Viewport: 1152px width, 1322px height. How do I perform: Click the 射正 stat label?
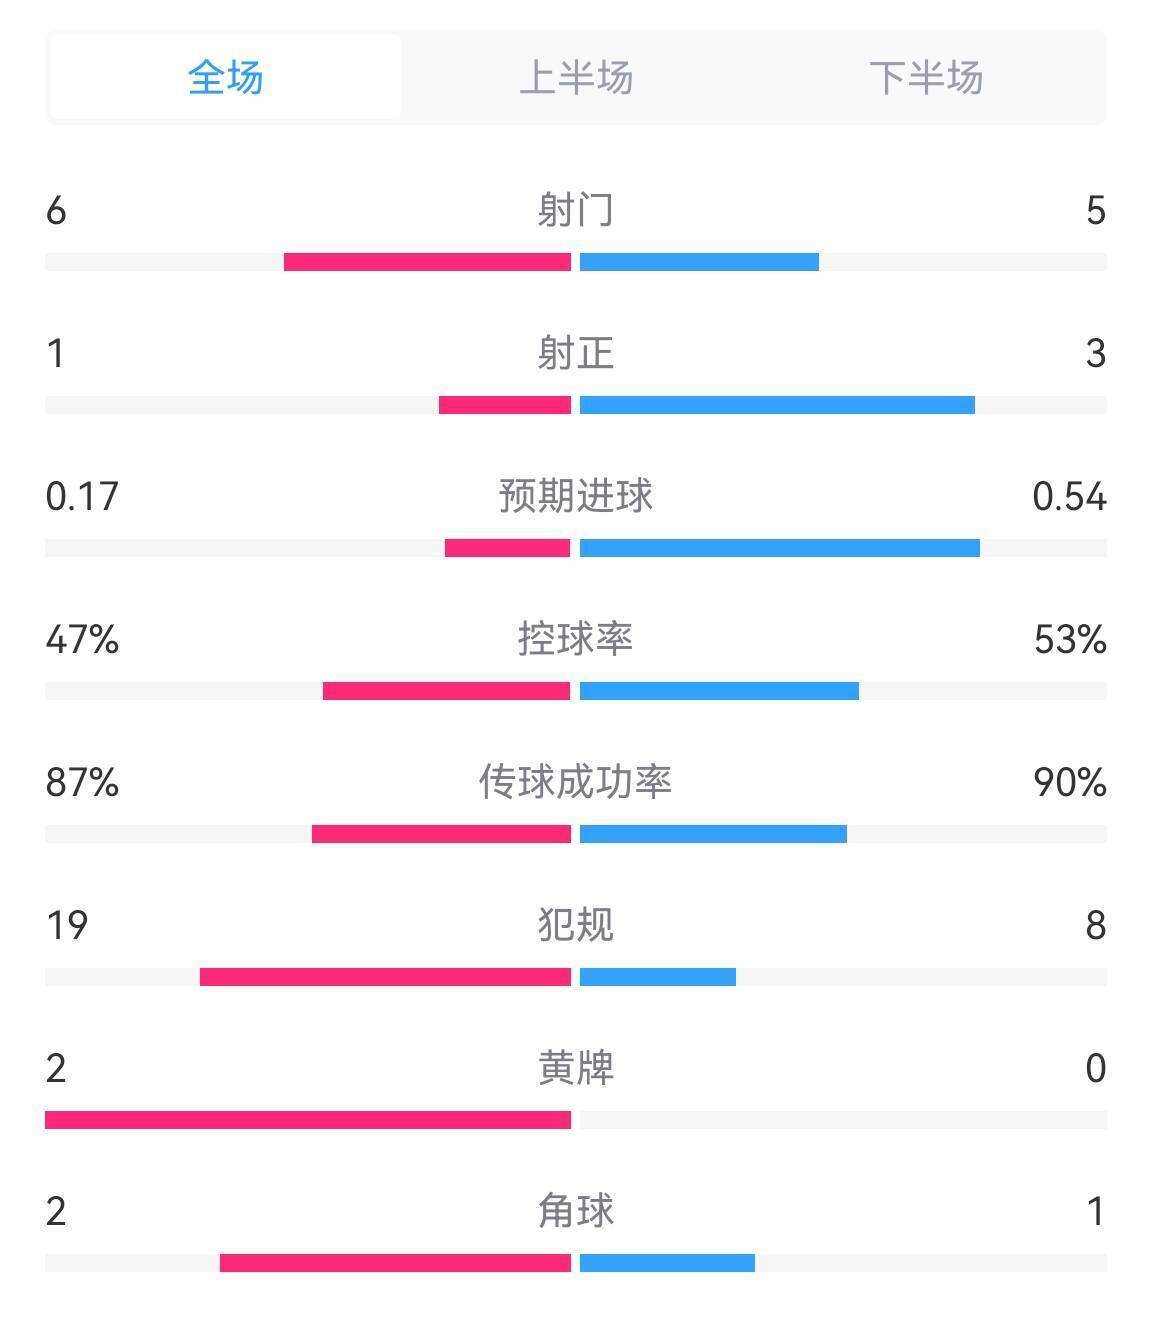576,353
